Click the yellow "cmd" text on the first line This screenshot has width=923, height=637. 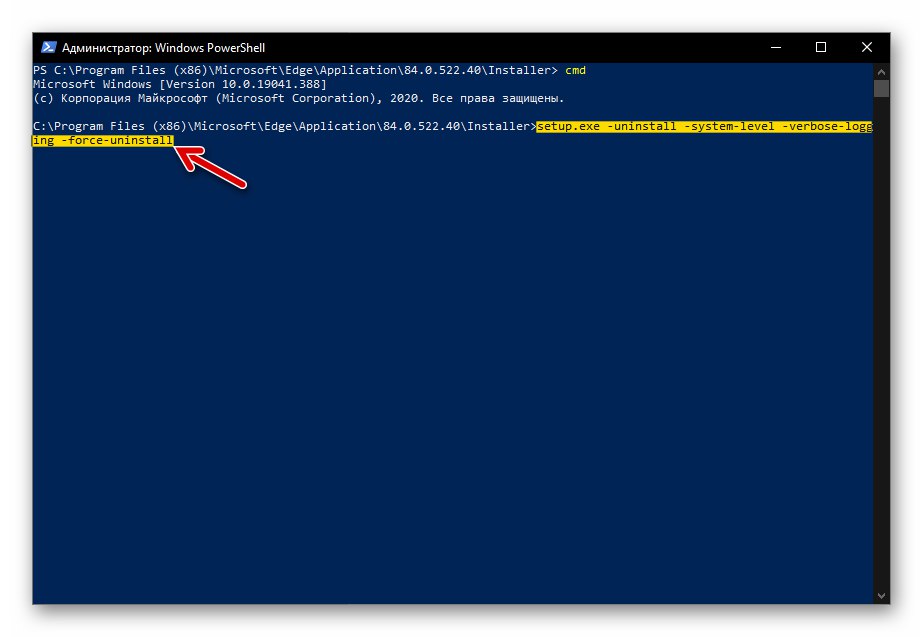[603, 71]
